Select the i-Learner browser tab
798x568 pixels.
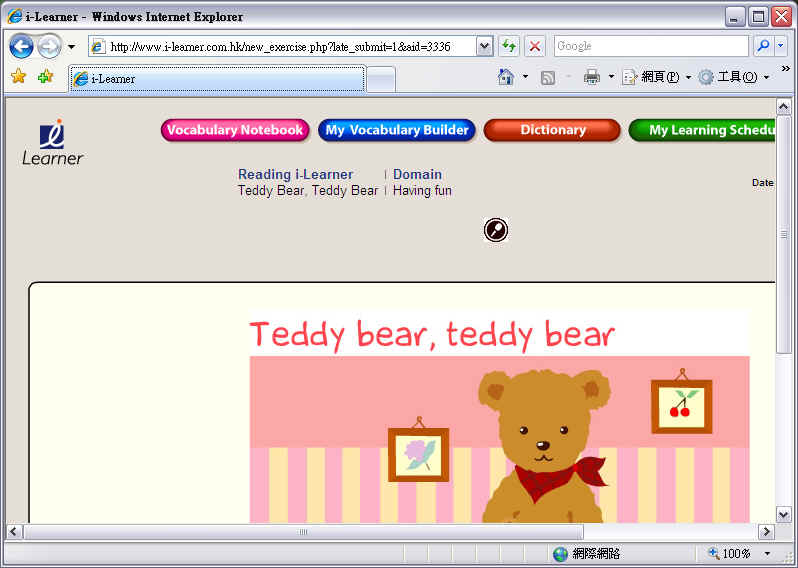[216, 79]
